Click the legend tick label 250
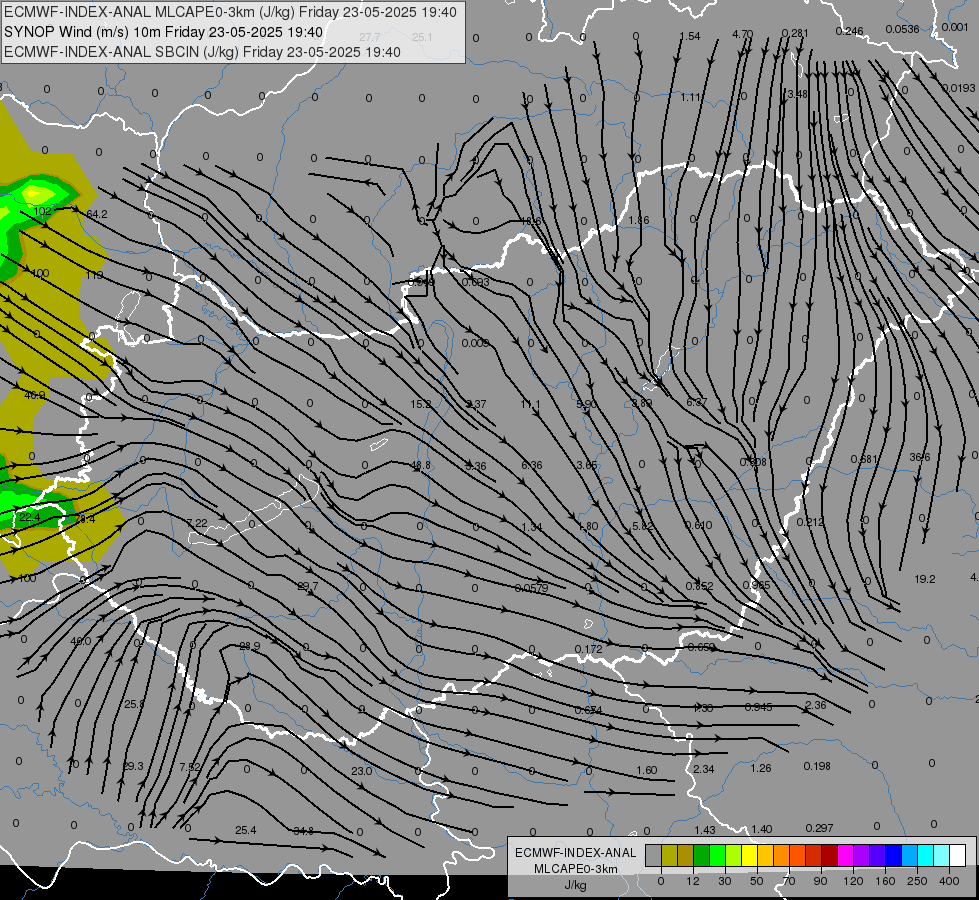The height and width of the screenshot is (900, 979). [917, 881]
